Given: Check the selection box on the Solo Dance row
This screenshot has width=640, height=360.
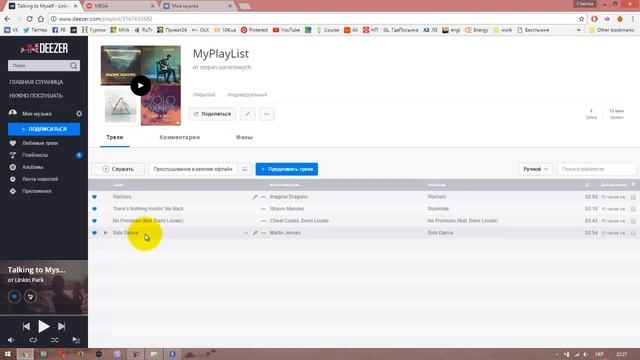Looking at the screenshot, I should pos(633,233).
